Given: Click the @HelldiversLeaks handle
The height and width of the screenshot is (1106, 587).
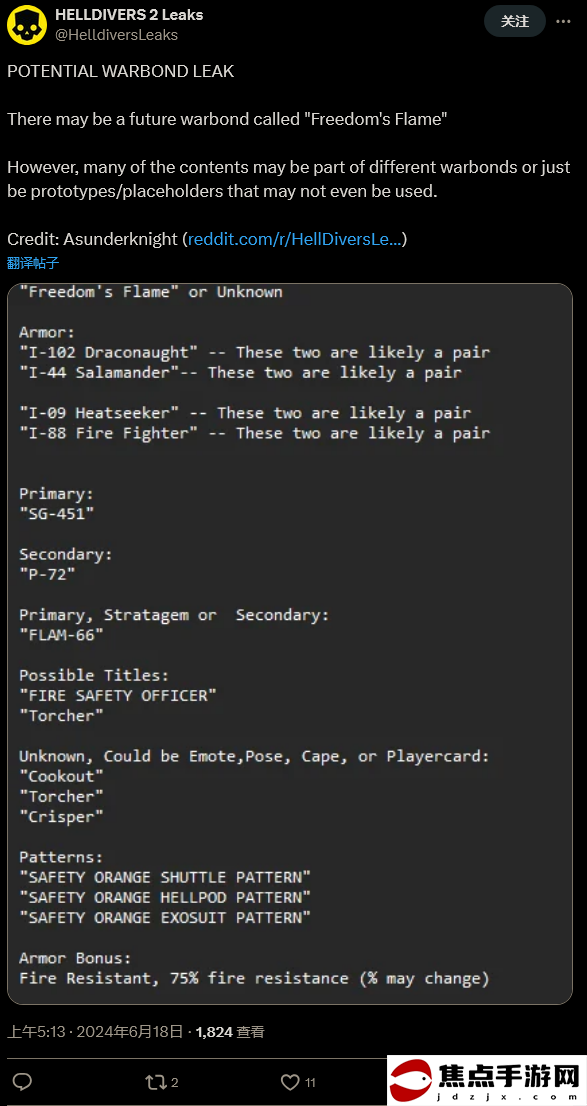Looking at the screenshot, I should 116,34.
